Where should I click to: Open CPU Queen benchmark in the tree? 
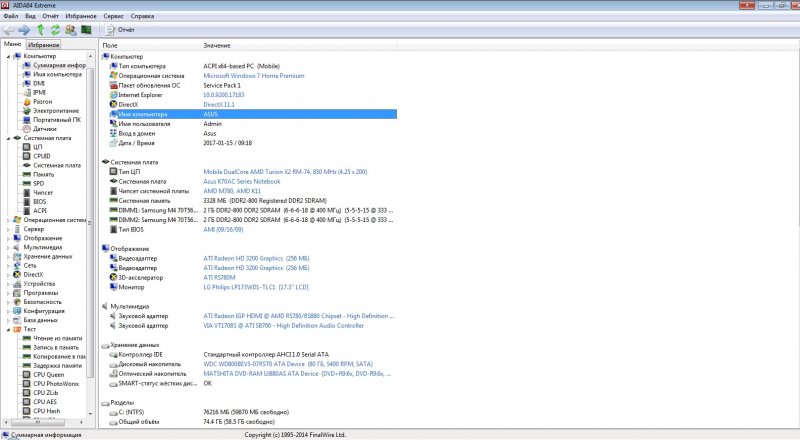point(49,375)
